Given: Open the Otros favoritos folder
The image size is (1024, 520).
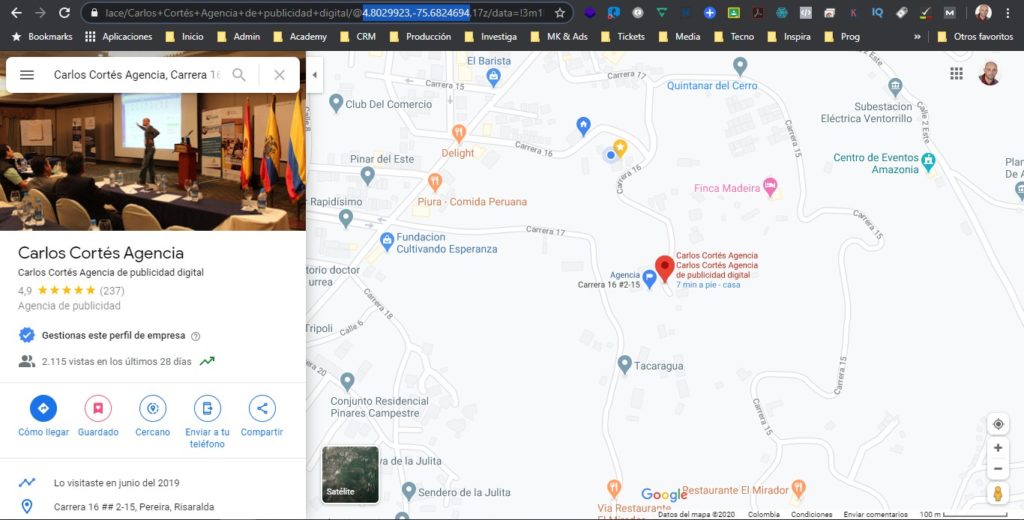Looking at the screenshot, I should 975,37.
